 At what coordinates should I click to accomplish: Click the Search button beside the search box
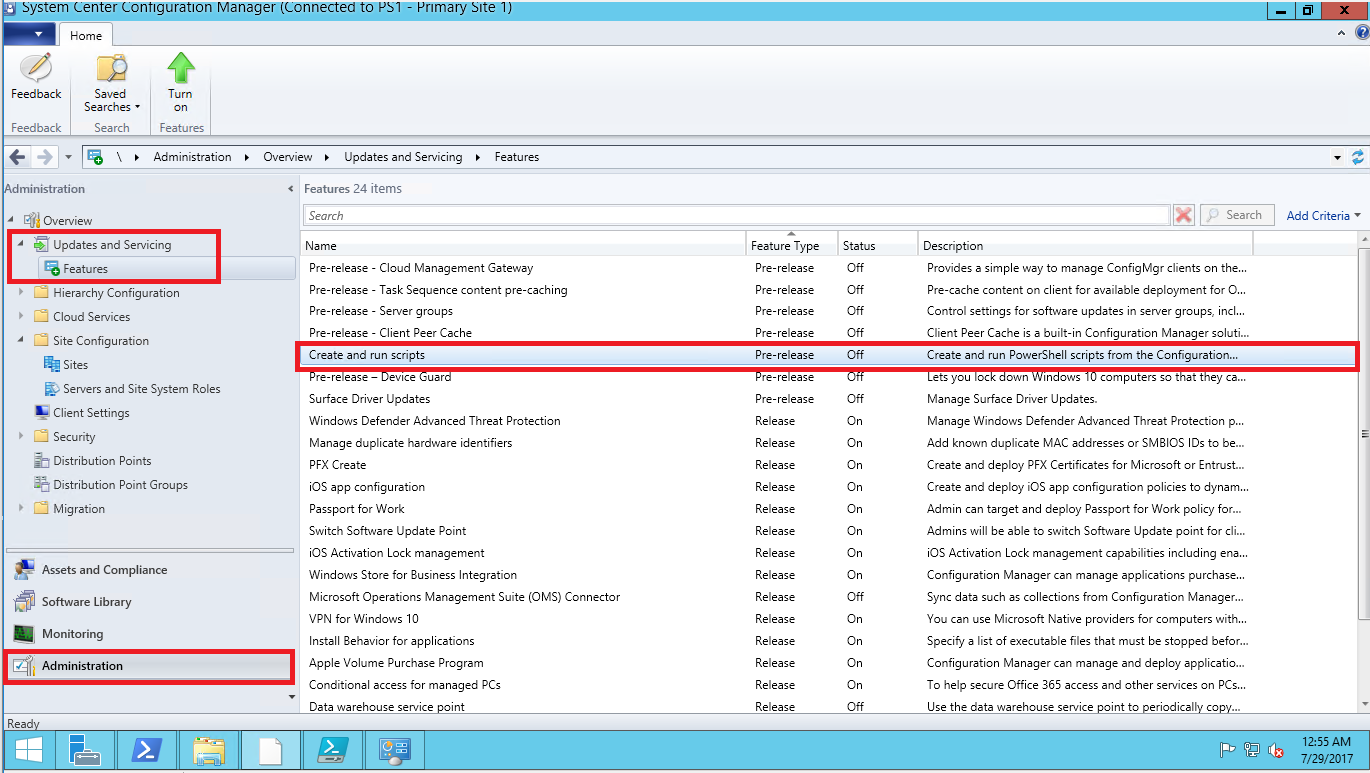1237,215
